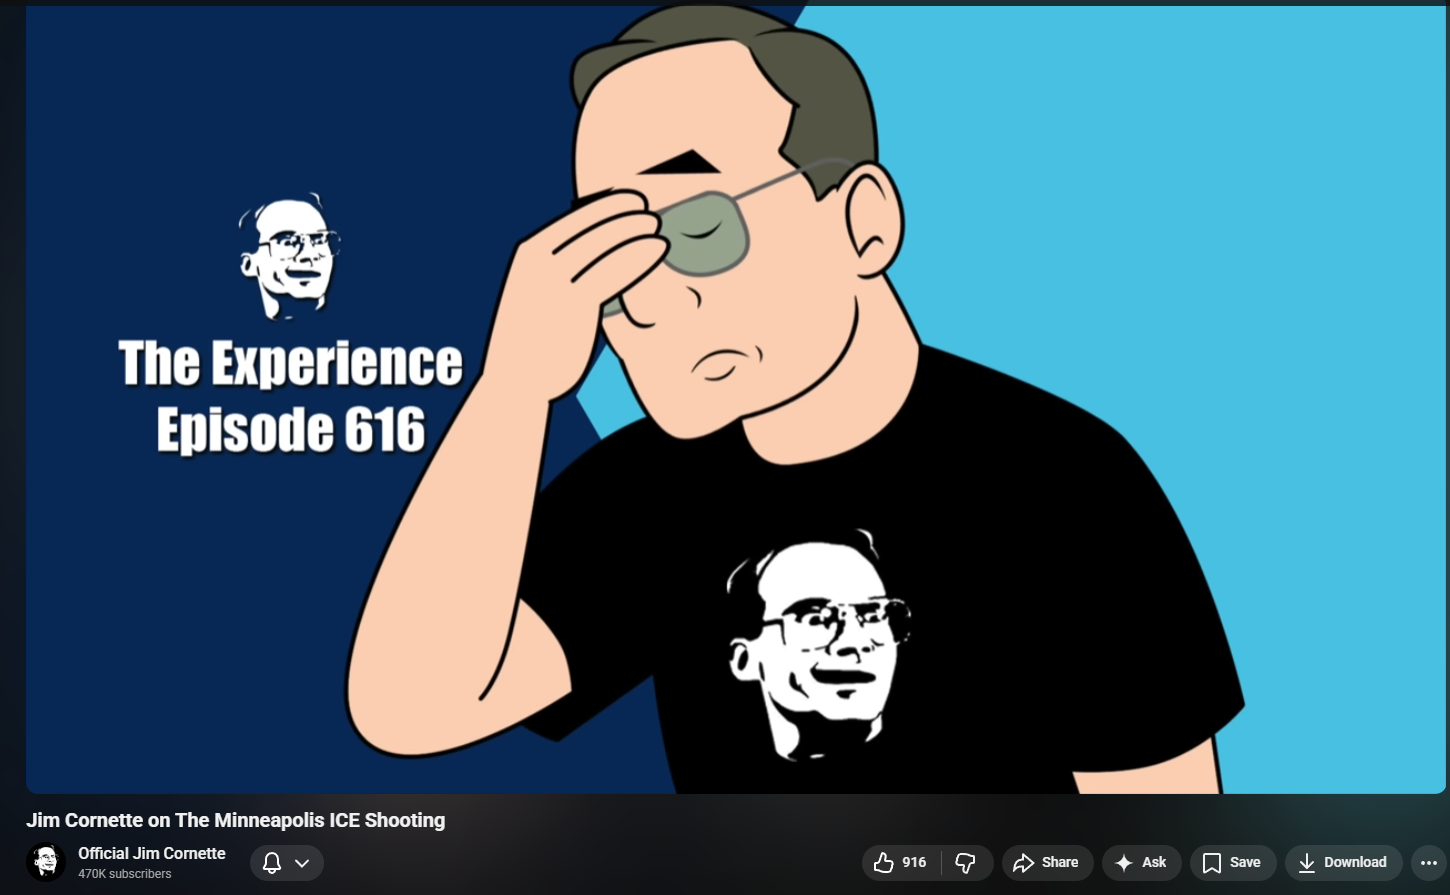Viewport: 1450px width, 895px height.
Task: Open Official Jim Cornette channel avatar
Action: 46,862
